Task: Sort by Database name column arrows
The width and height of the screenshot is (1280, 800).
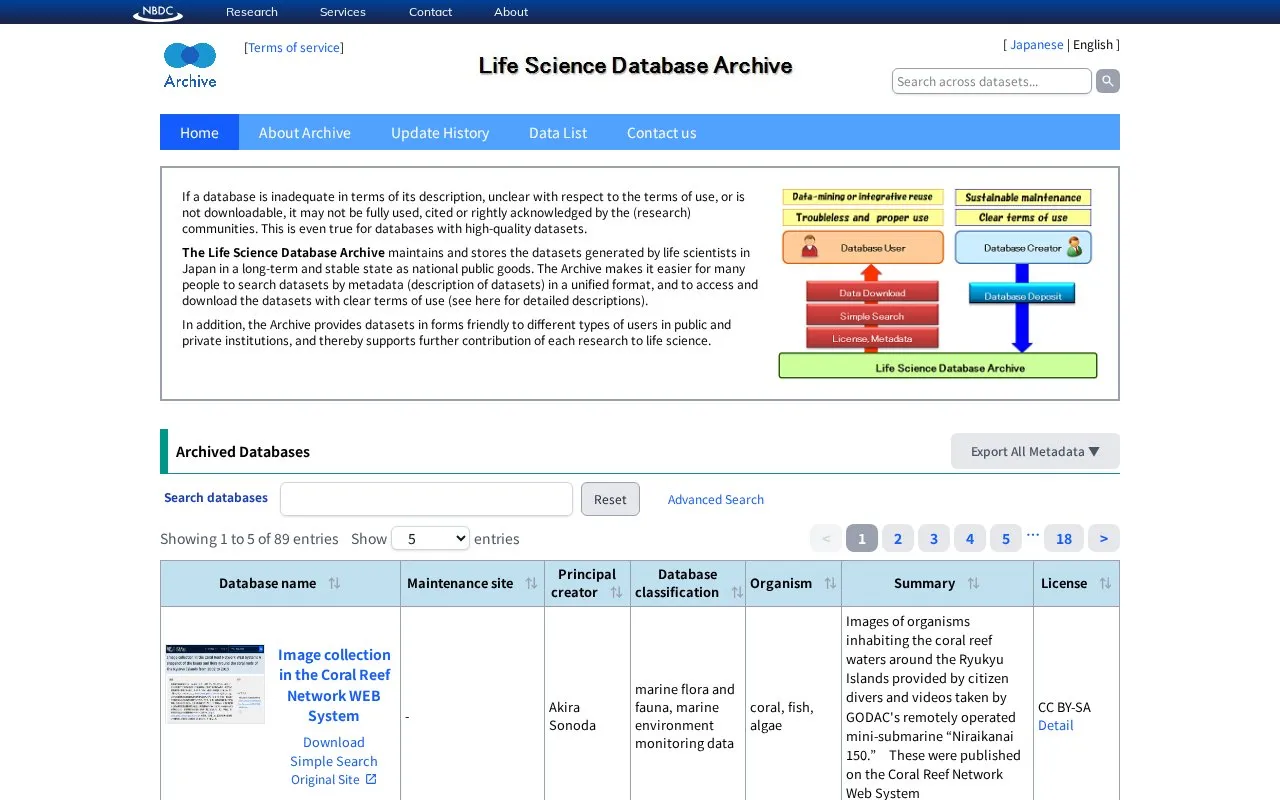Action: pos(335,583)
